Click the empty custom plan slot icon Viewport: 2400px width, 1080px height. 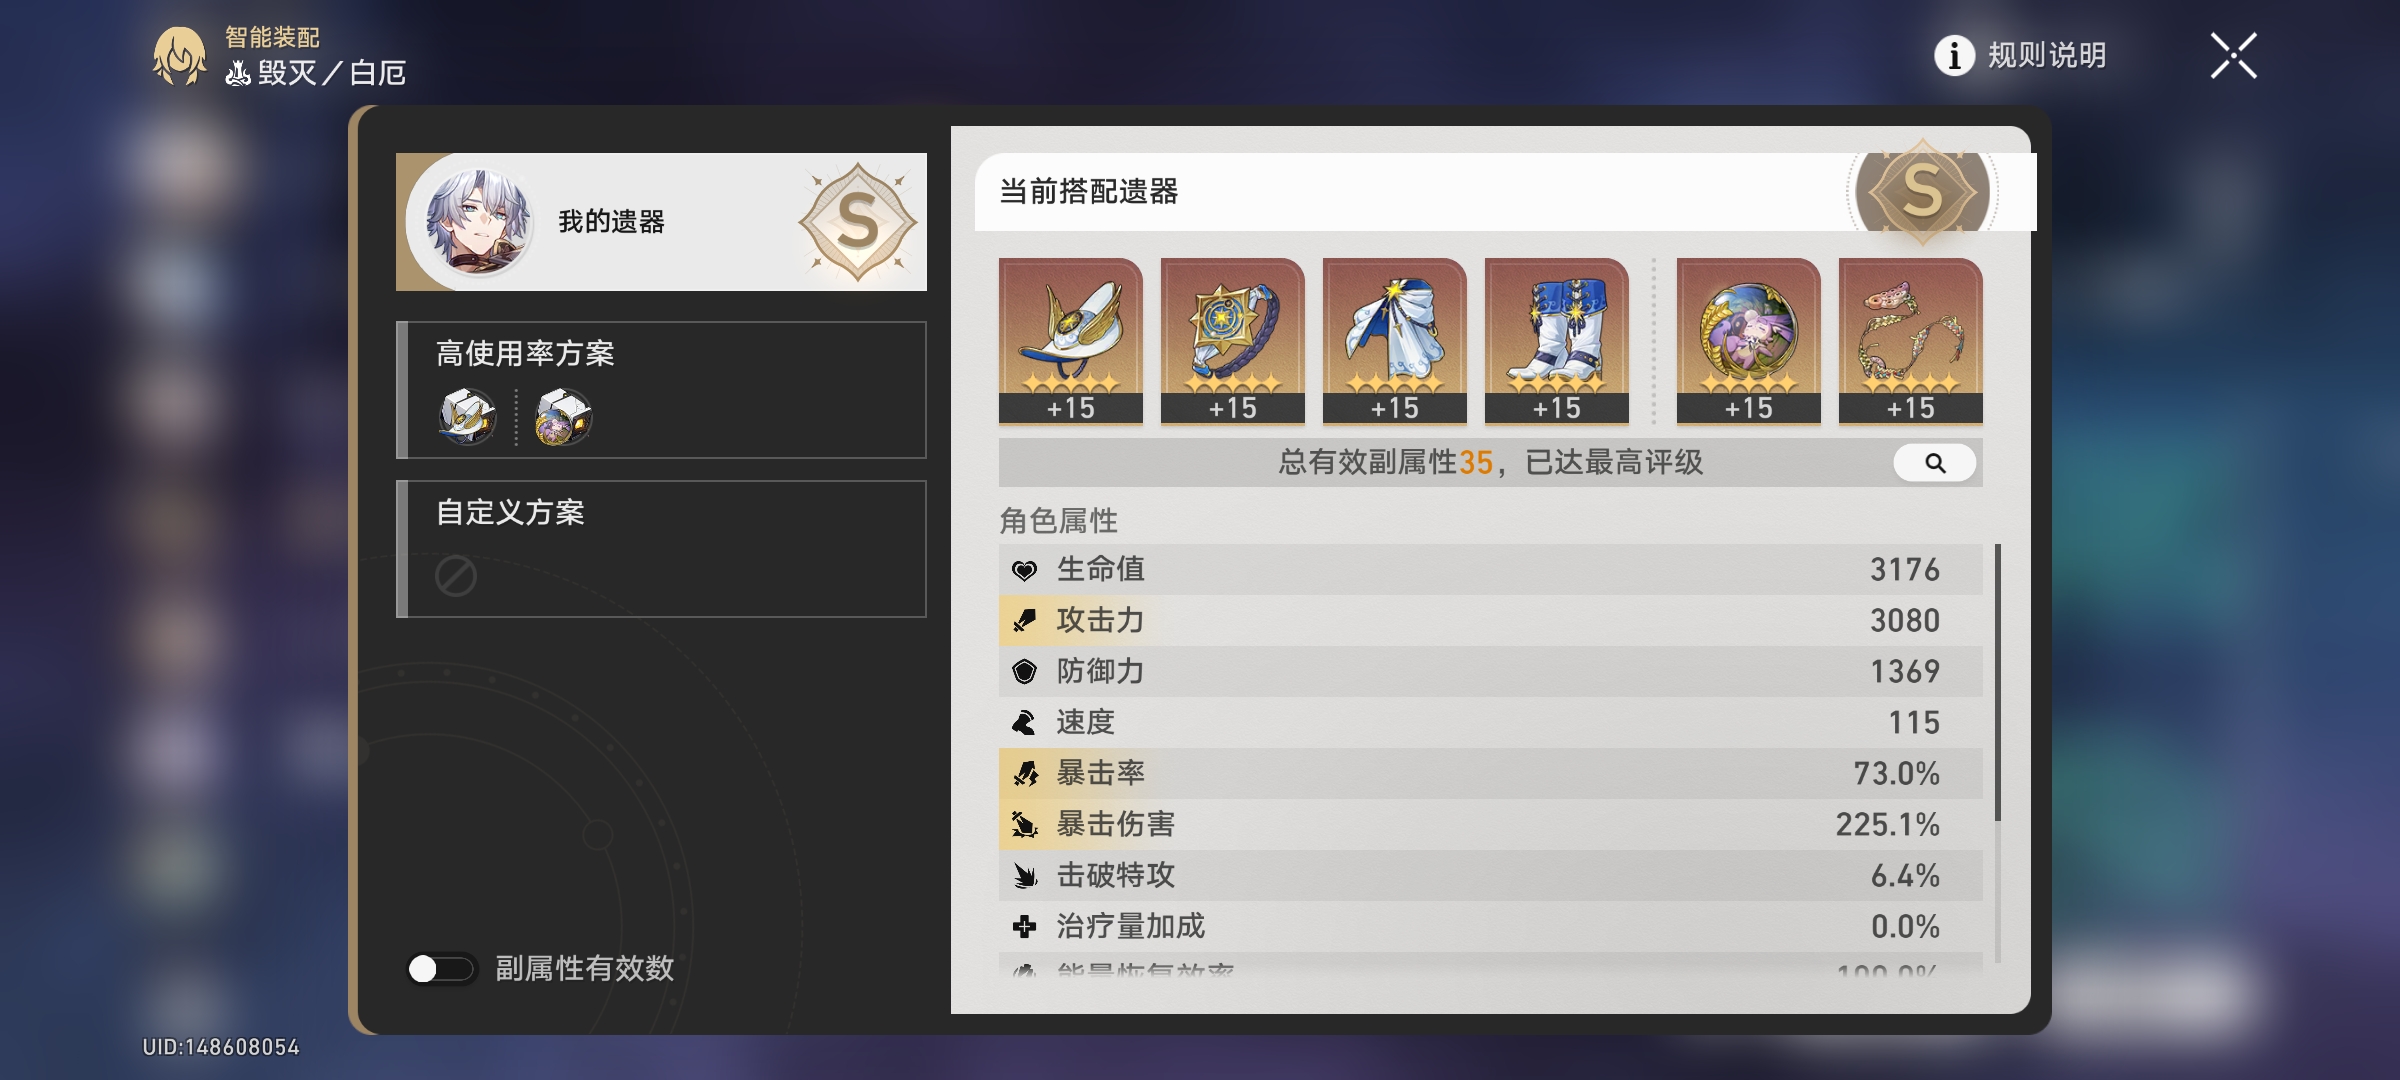tap(456, 576)
